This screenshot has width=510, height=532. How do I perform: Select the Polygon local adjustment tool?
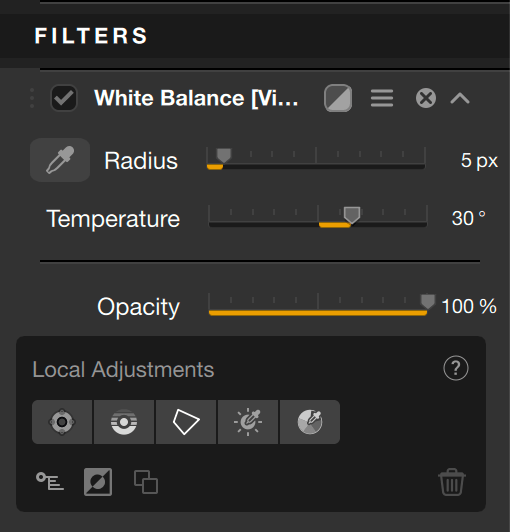(186, 422)
